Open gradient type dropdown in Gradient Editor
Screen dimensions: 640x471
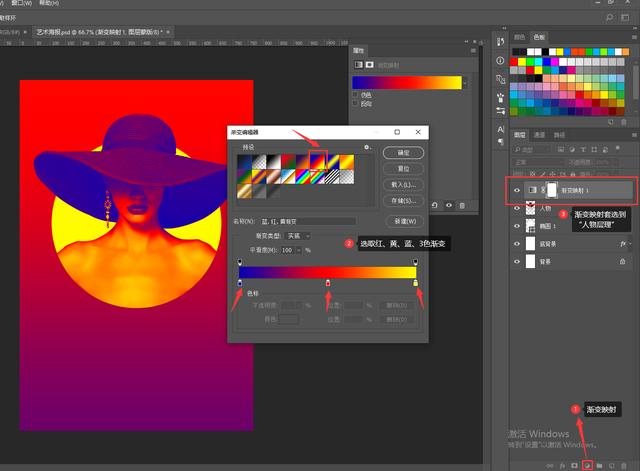tap(298, 236)
